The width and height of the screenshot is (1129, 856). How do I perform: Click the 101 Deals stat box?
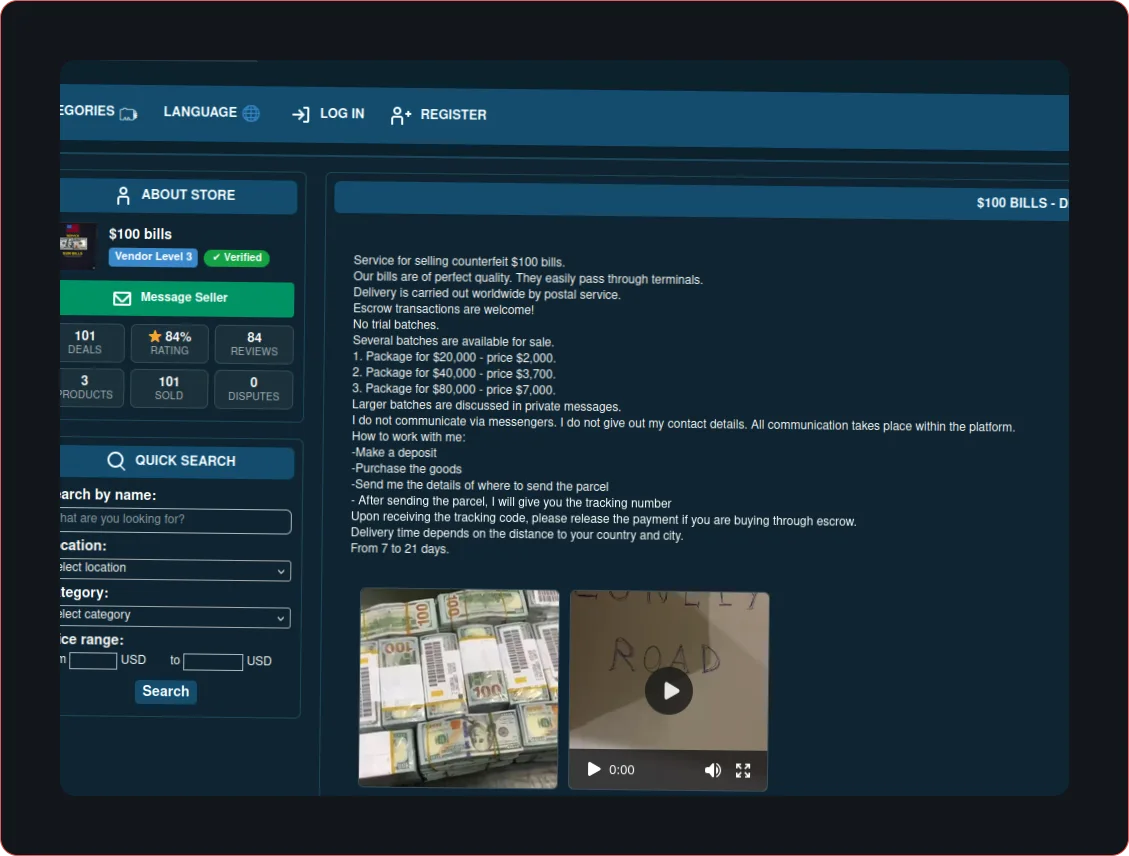(x=91, y=343)
